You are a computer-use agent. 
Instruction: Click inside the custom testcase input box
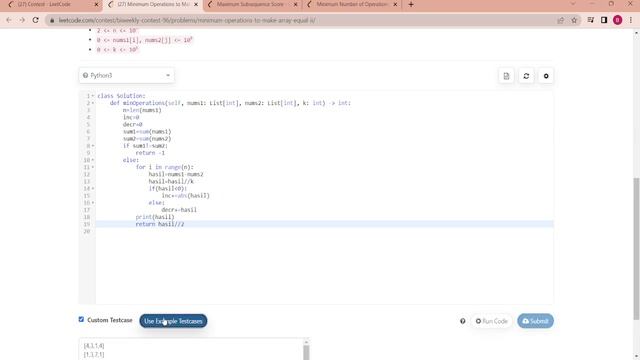click(191, 350)
